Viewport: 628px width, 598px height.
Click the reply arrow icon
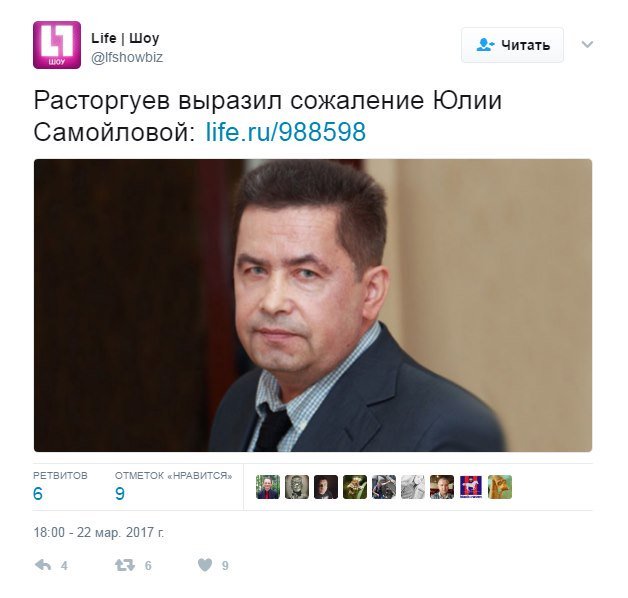point(43,565)
